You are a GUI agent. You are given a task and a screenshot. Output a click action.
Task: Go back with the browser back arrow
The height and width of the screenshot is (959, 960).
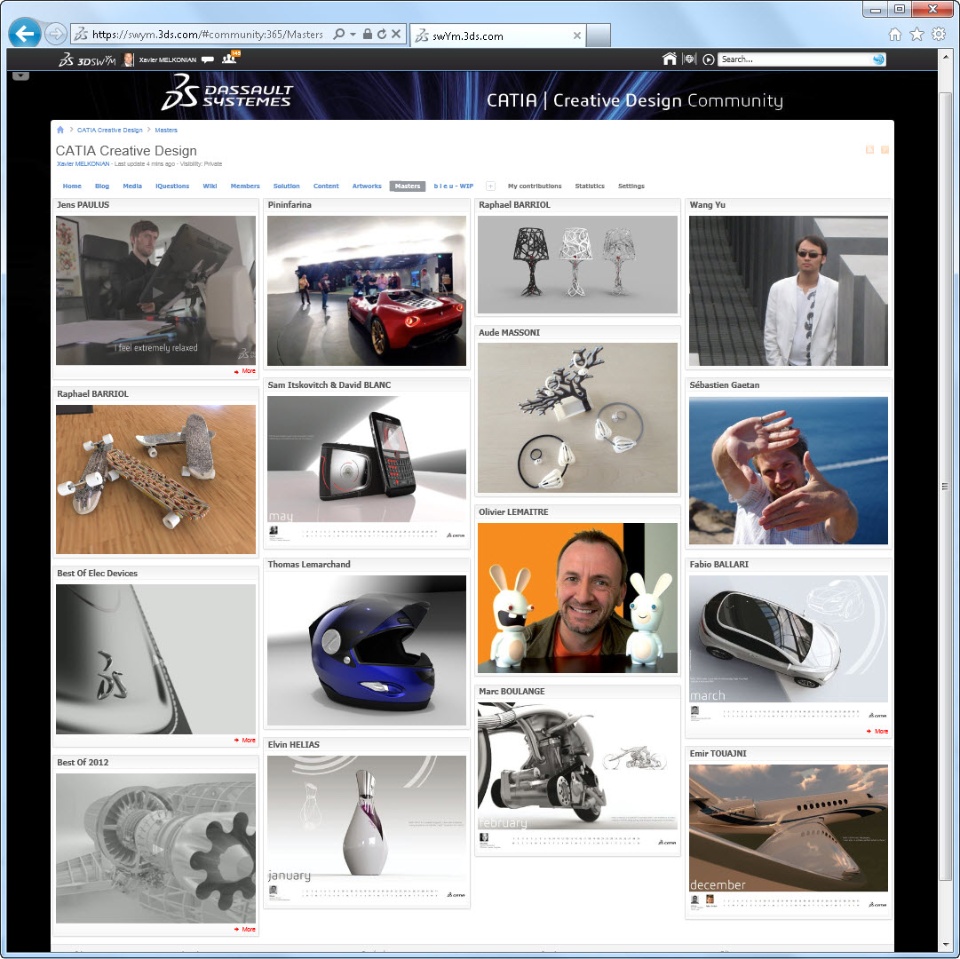24,33
